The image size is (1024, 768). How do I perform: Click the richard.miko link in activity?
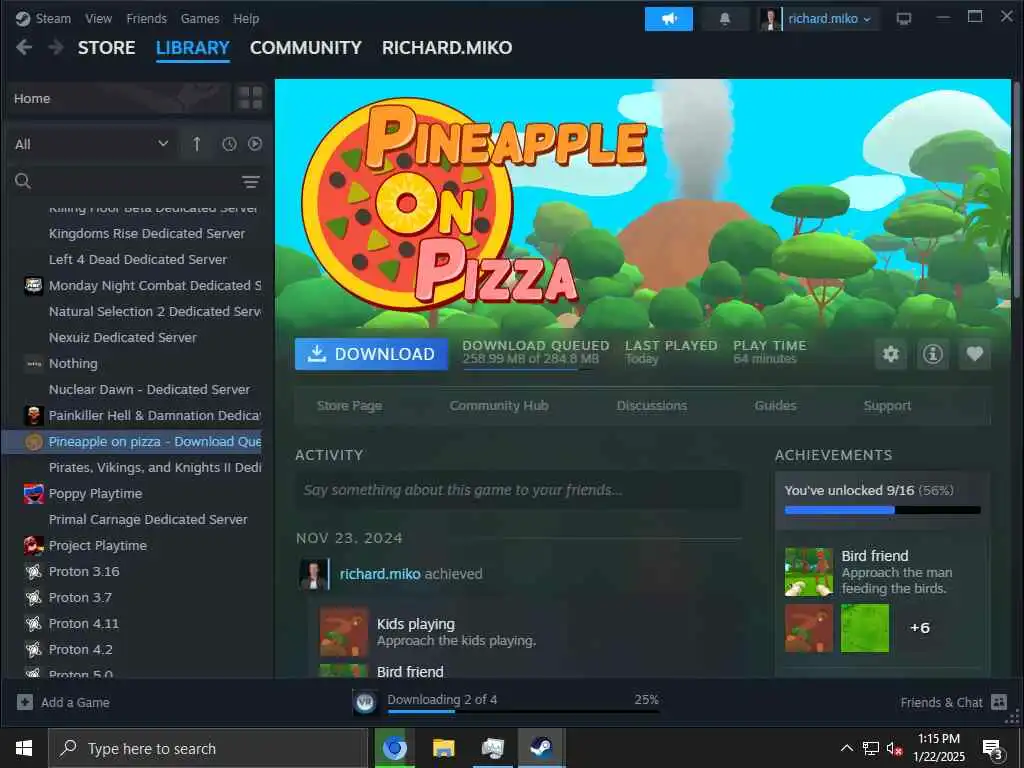380,574
